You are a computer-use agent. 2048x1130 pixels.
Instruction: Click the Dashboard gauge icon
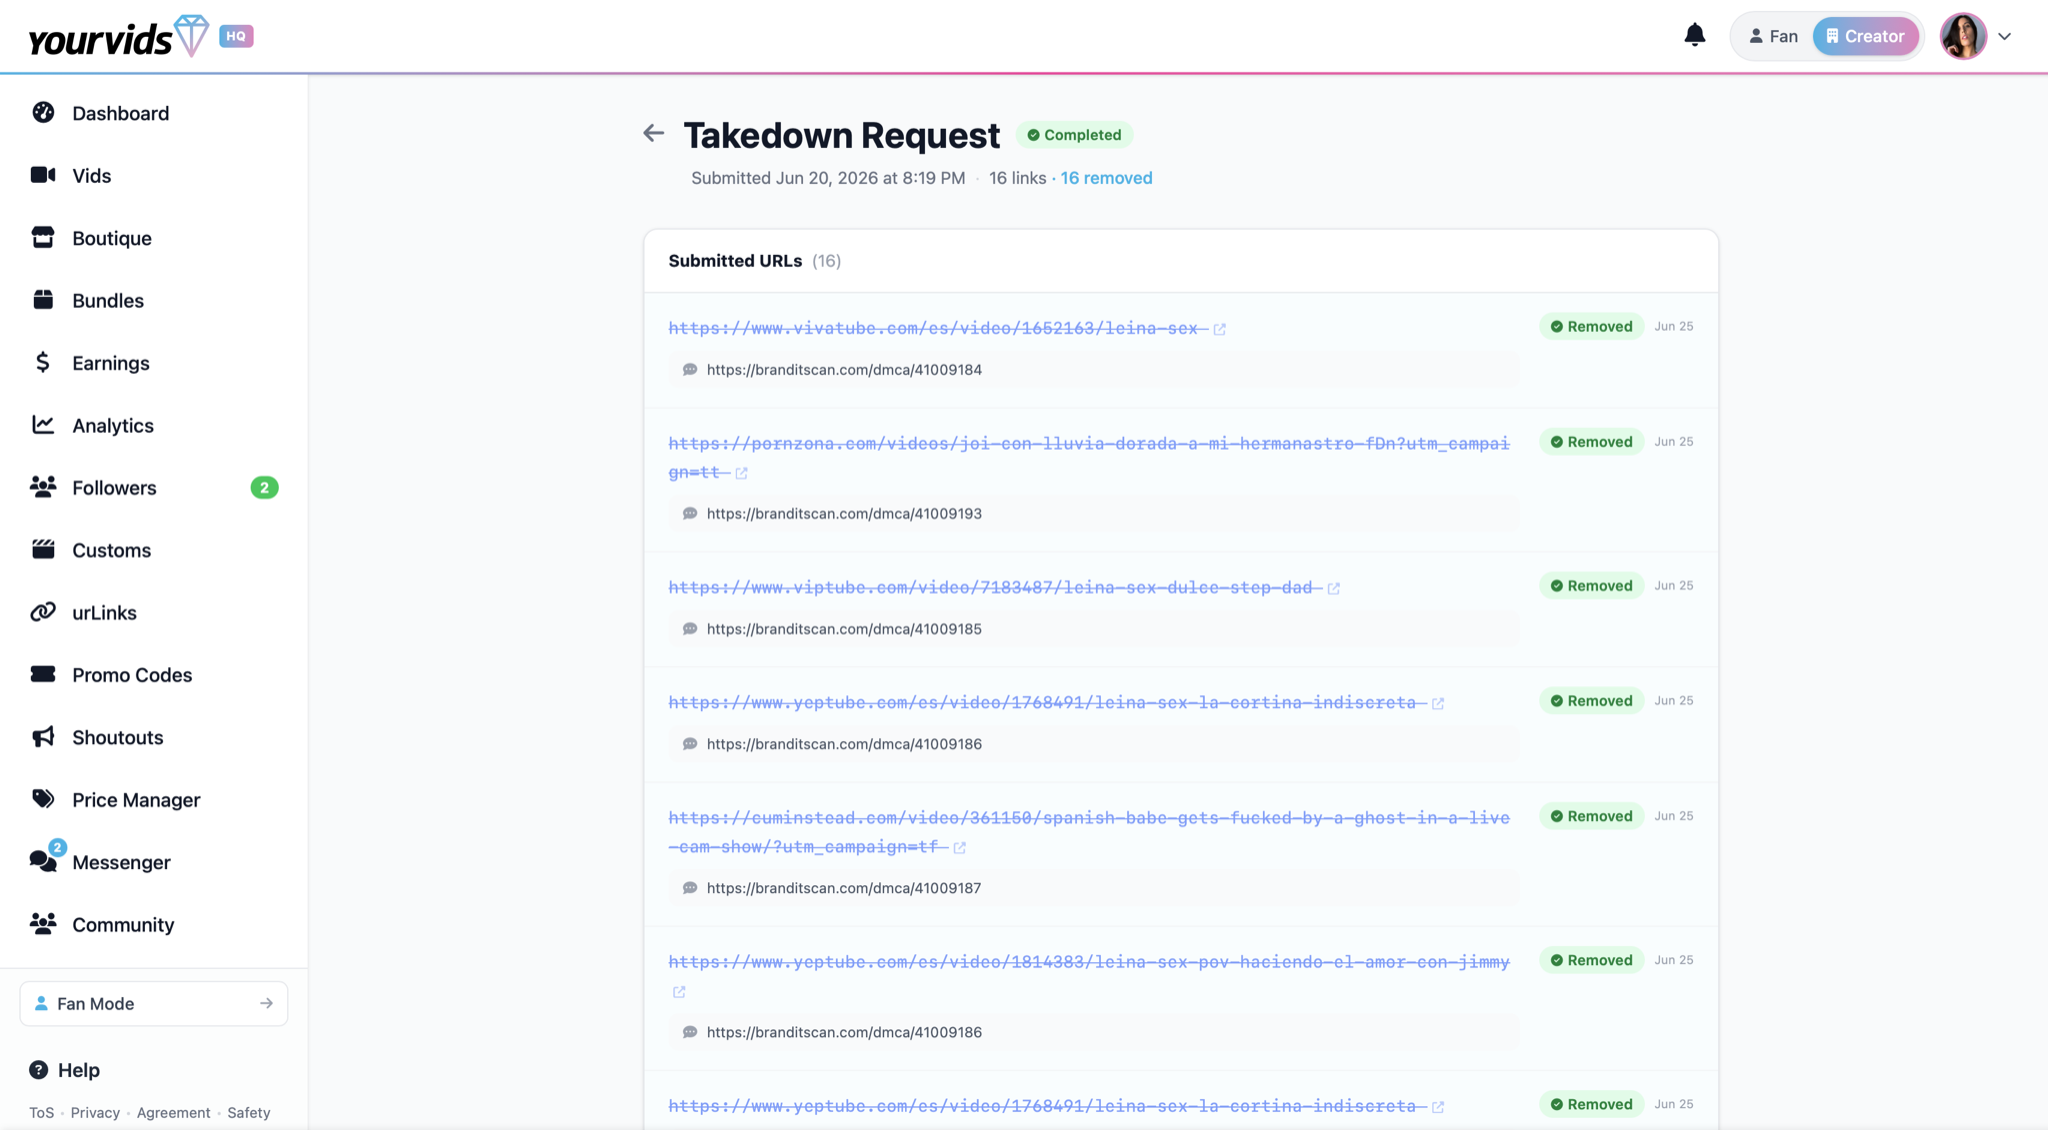43,112
